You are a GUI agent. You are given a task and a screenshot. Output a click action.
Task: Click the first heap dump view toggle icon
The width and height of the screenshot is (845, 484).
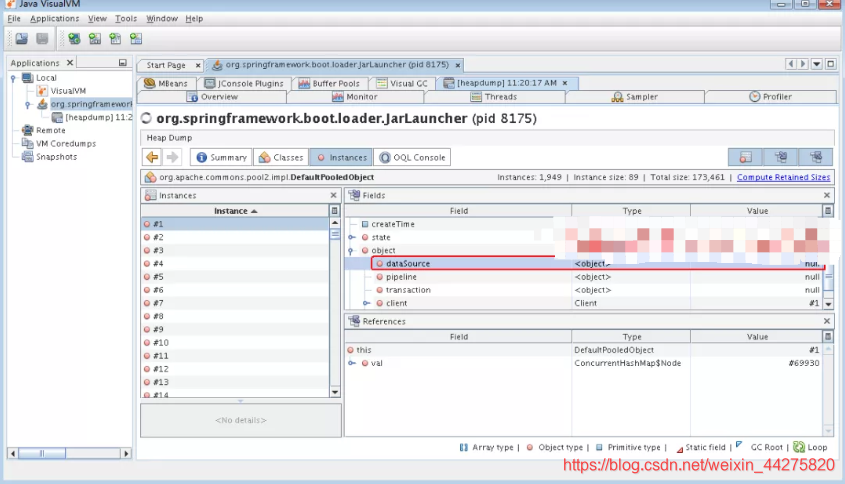pyautogui.click(x=745, y=157)
